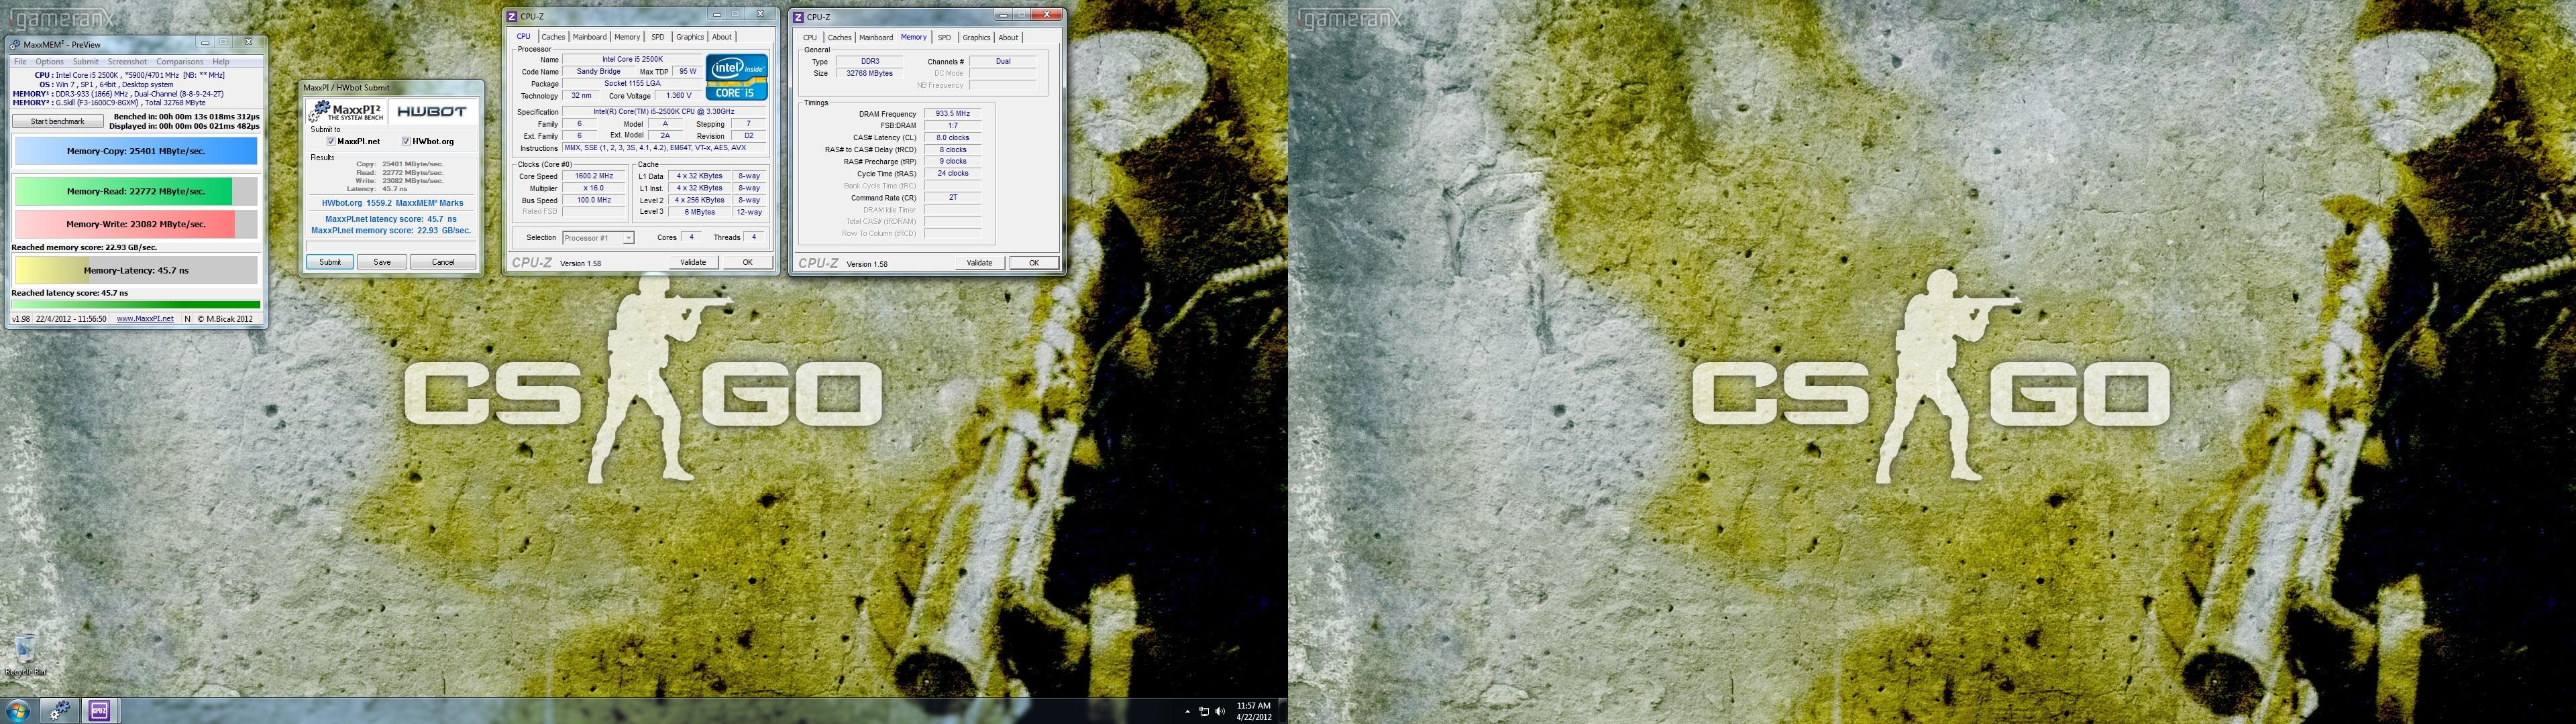Screen dimensions: 2576x724
Task: Click the Command Rate '2T' value
Action: (x=953, y=198)
